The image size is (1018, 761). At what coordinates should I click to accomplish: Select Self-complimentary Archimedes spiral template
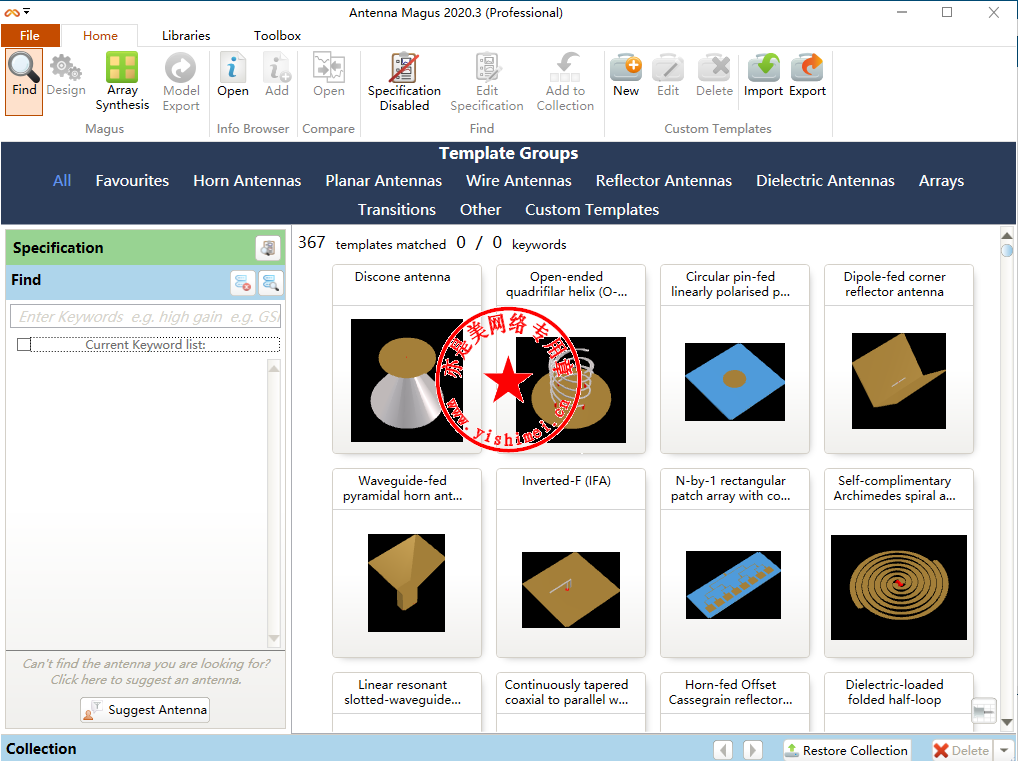pyautogui.click(x=899, y=563)
